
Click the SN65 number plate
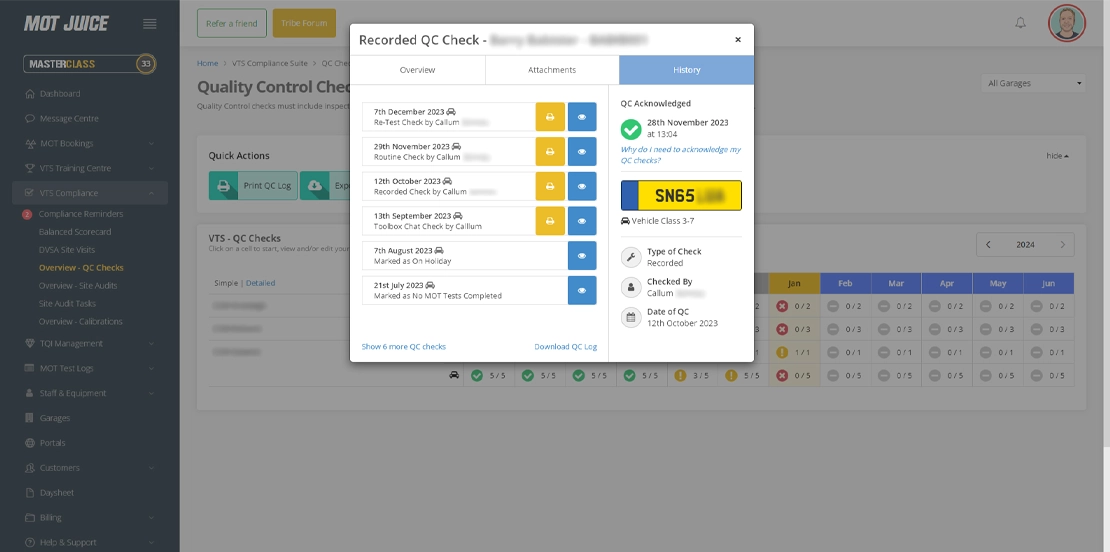[681, 196]
